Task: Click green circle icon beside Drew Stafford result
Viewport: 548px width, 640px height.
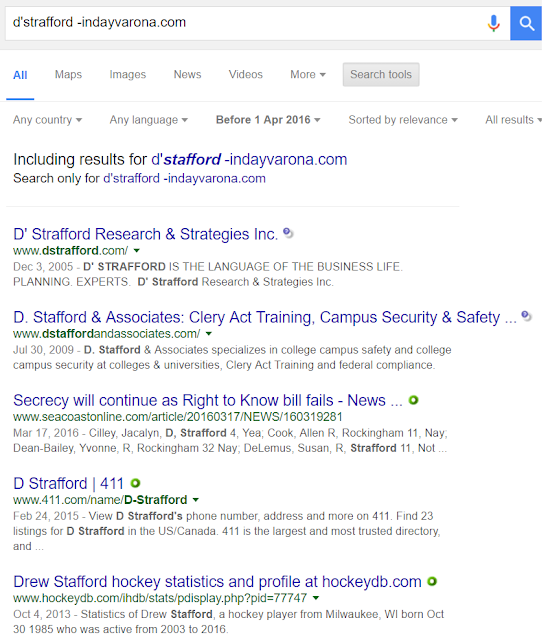Action: click(x=432, y=581)
